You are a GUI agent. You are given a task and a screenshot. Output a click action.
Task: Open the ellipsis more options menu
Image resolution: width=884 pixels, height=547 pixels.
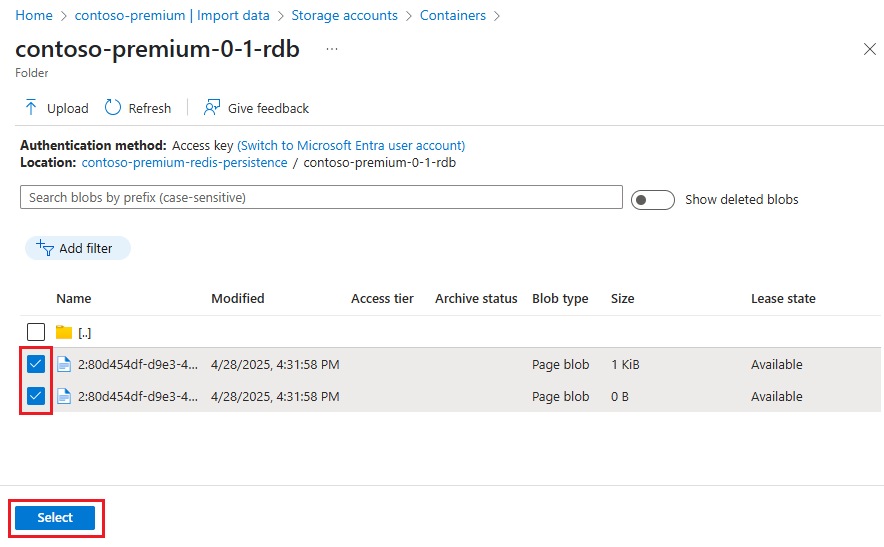point(332,49)
